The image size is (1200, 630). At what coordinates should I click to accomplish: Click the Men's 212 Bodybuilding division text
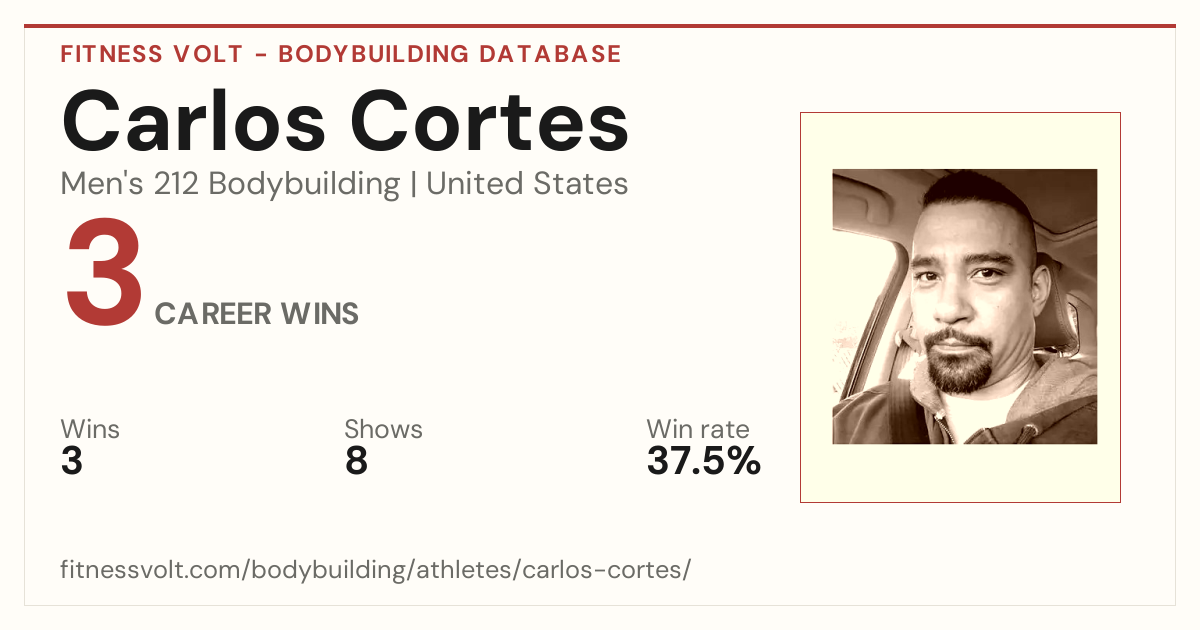[x=230, y=184]
